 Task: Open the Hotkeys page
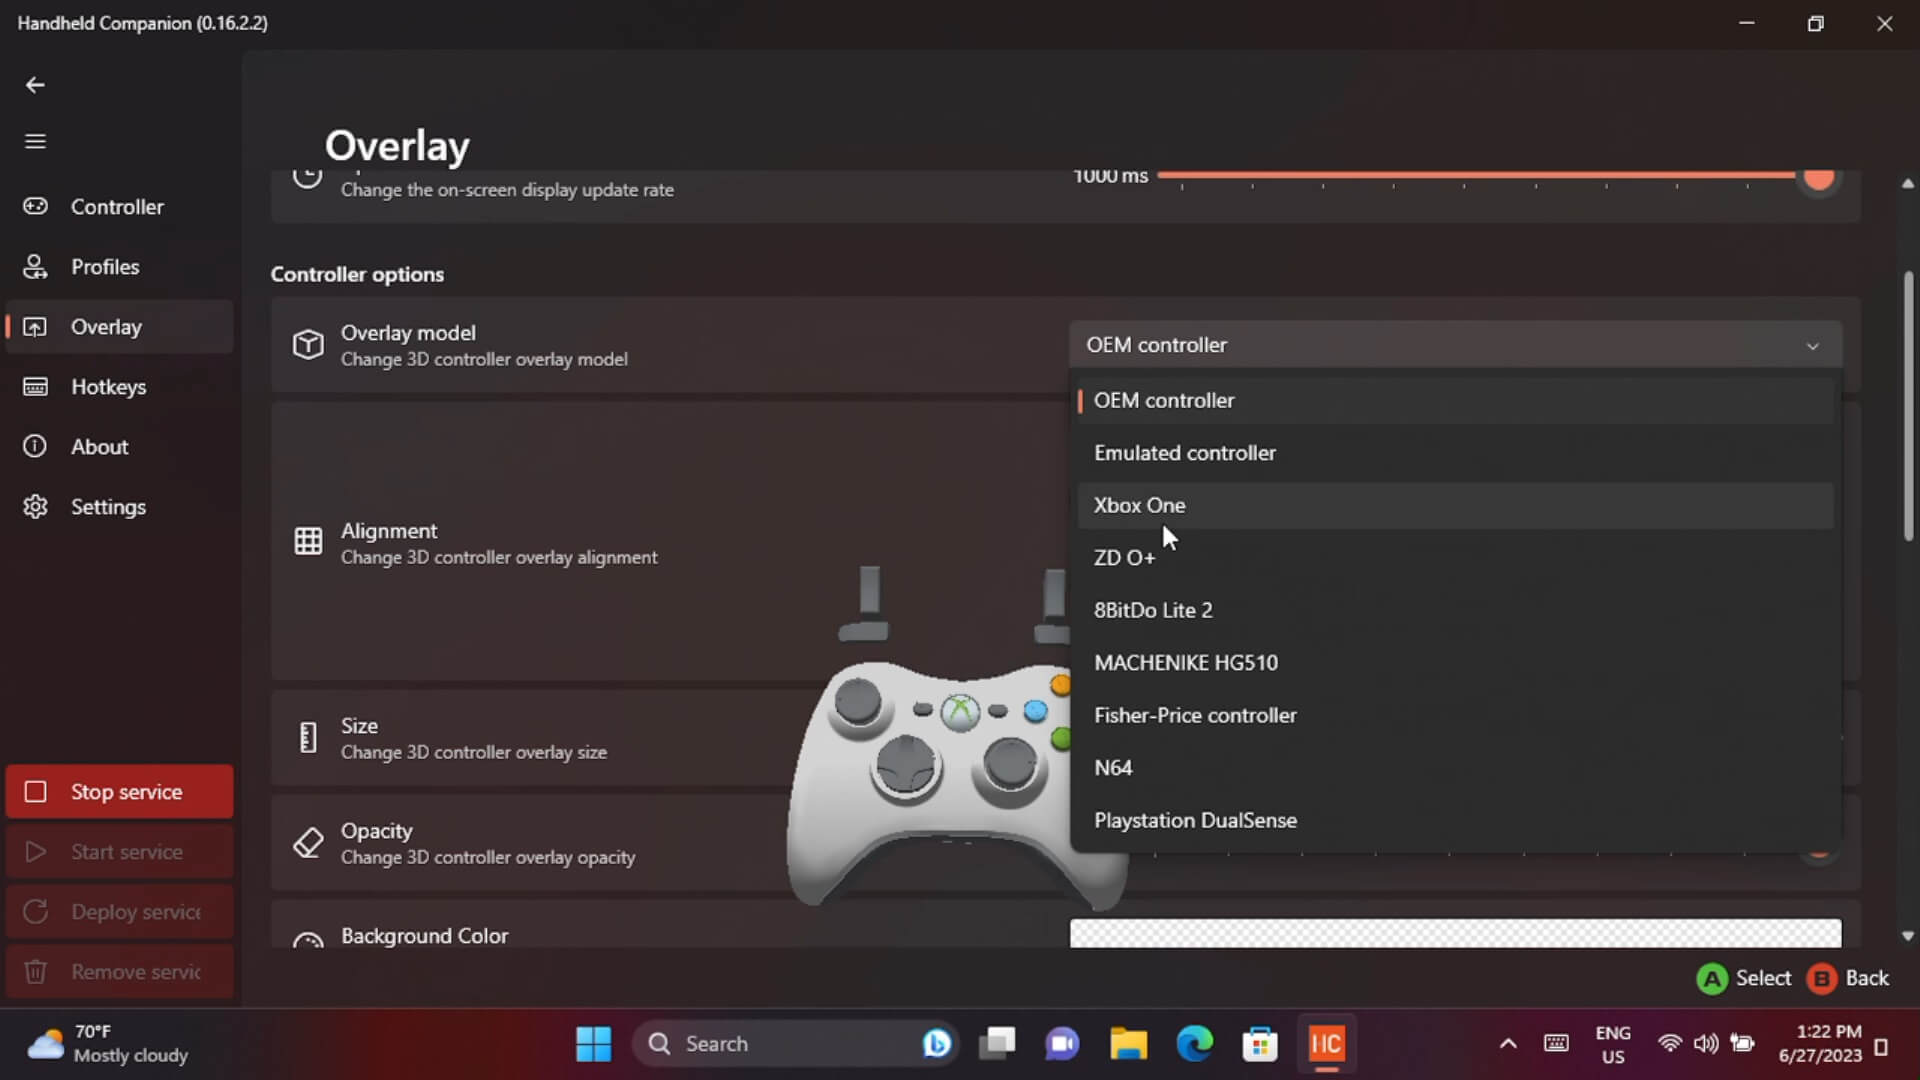(x=108, y=387)
